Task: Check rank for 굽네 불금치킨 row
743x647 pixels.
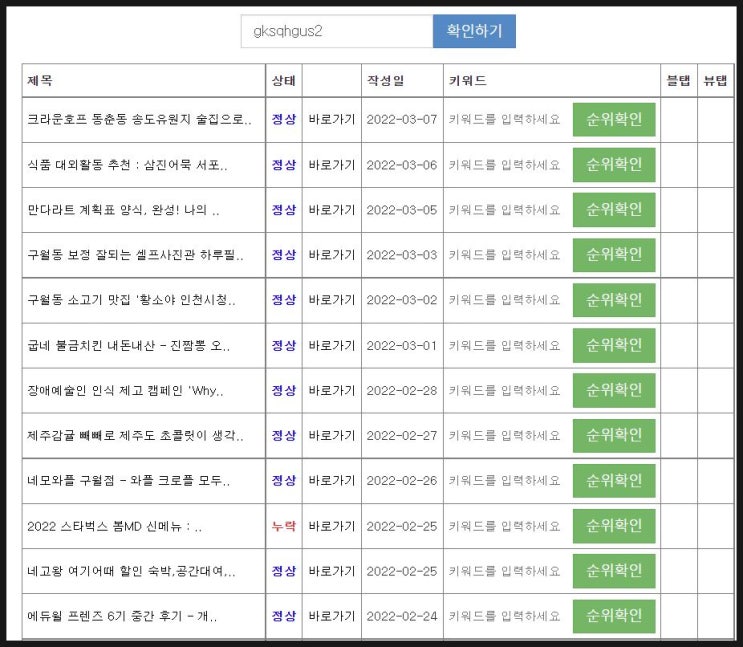Action: [614, 345]
